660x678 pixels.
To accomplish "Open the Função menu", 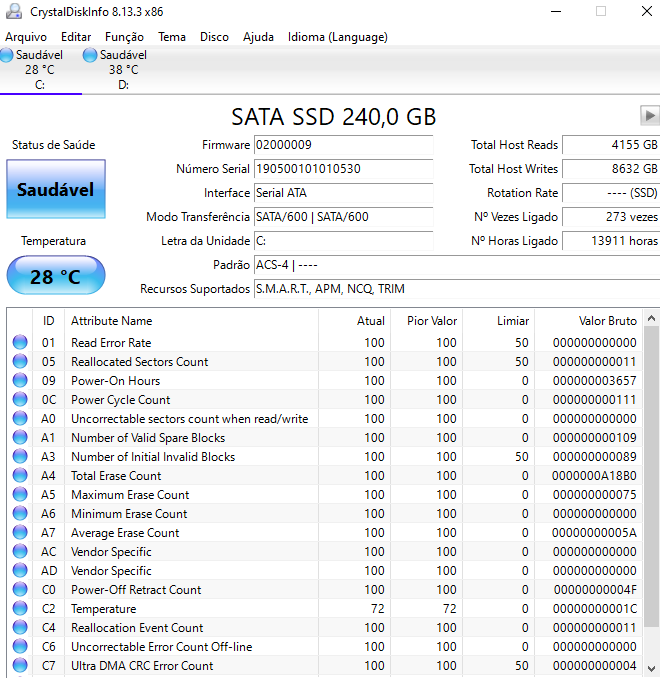I will click(124, 37).
